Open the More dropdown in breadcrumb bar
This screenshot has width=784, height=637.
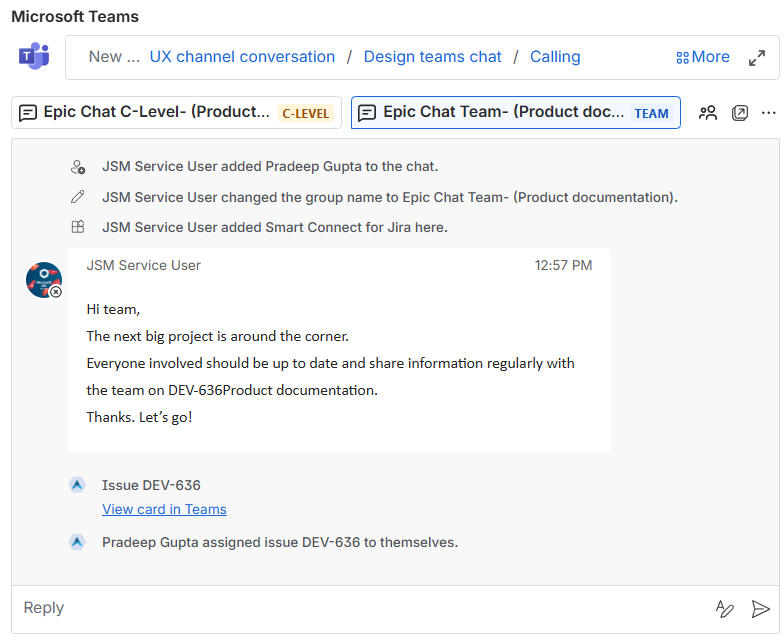703,57
